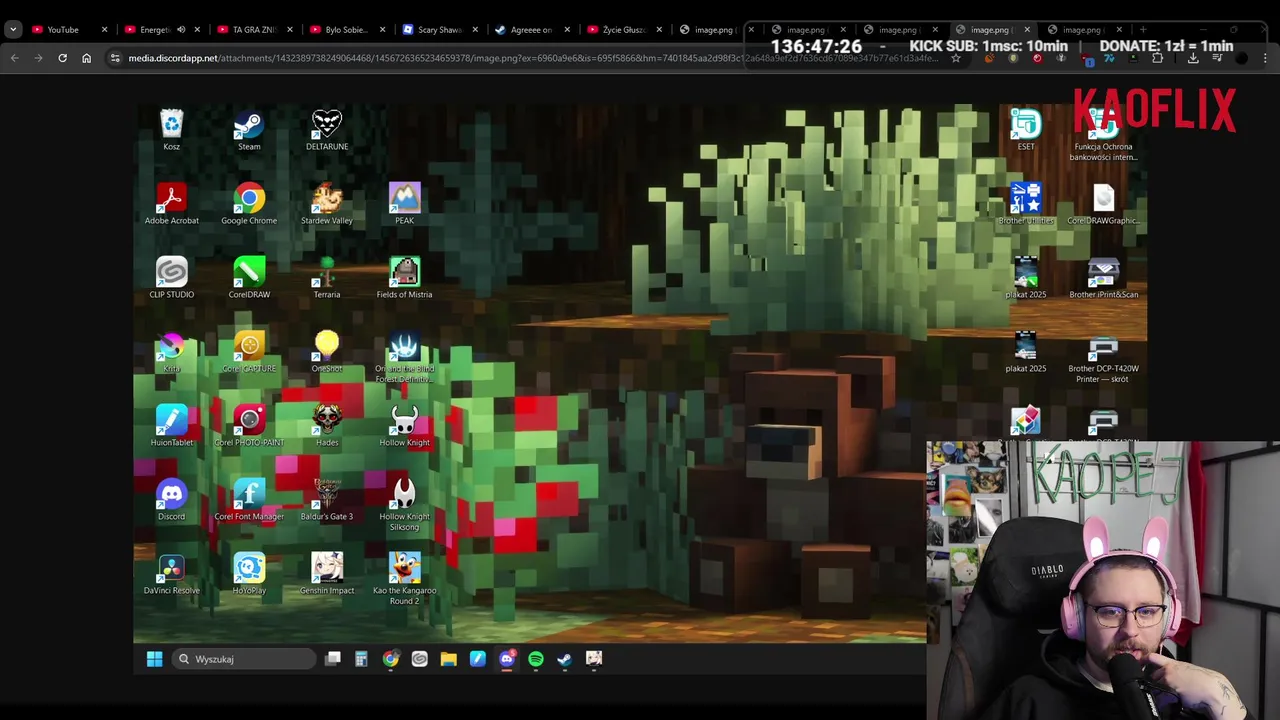Select the Baldur's Gate 3 icon
This screenshot has width=1280, height=720.
click(x=327, y=501)
